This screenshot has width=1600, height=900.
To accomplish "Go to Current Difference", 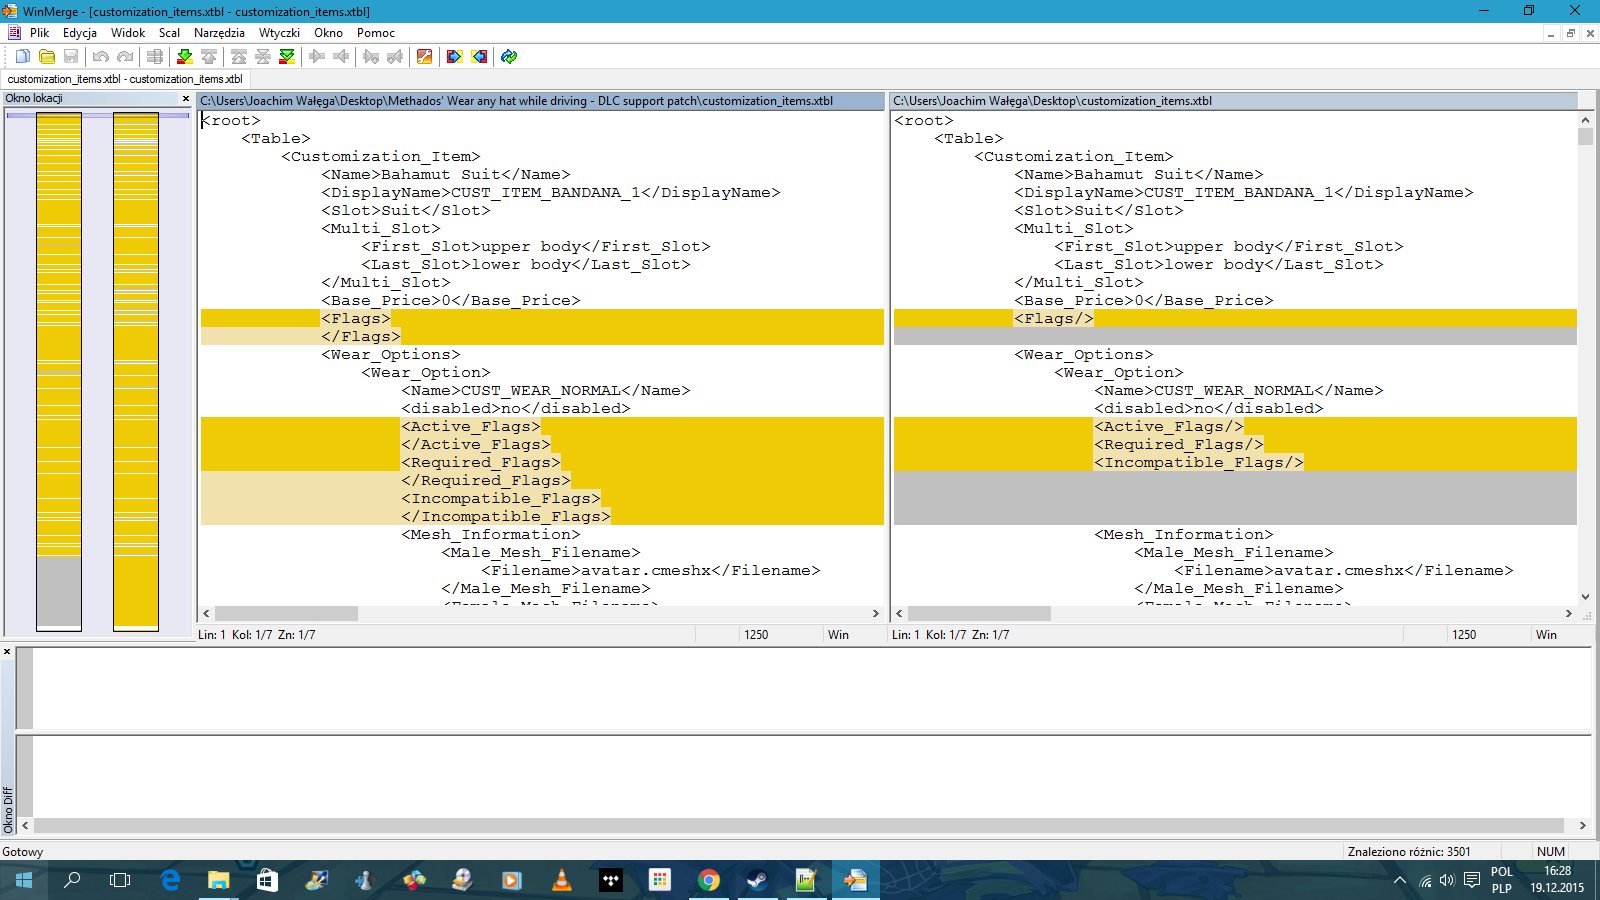I will click(263, 57).
